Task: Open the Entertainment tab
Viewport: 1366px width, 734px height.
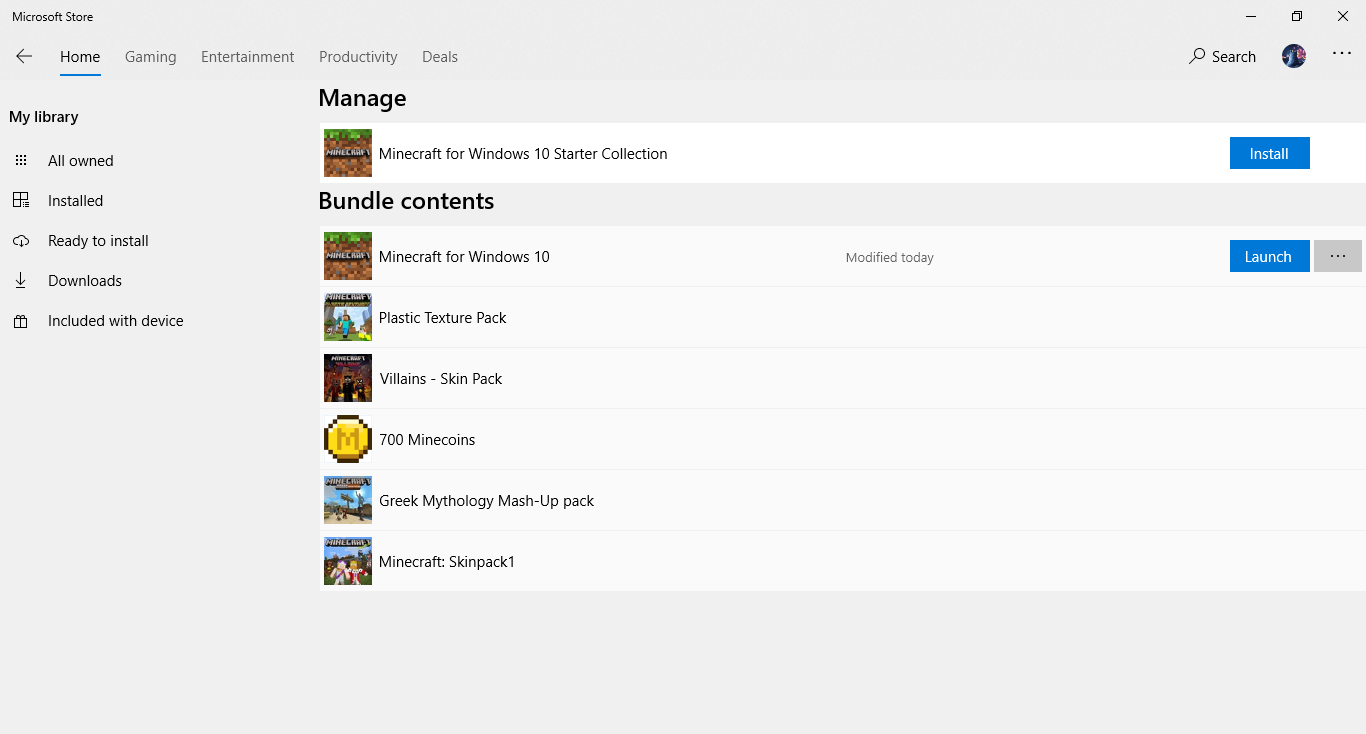Action: pos(248,57)
